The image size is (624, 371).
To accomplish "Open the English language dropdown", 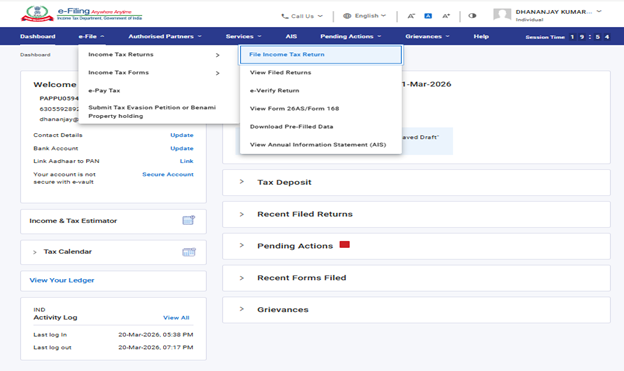I will tap(365, 16).
